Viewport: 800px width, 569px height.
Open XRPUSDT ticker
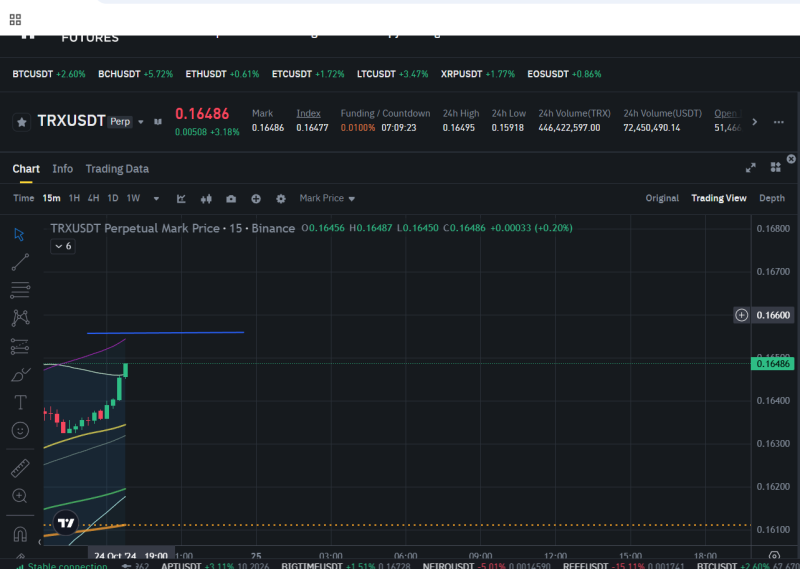[478, 74]
